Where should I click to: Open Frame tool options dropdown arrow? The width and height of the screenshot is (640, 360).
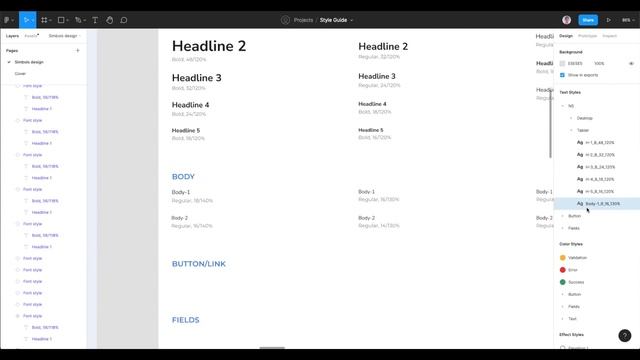(x=50, y=20)
